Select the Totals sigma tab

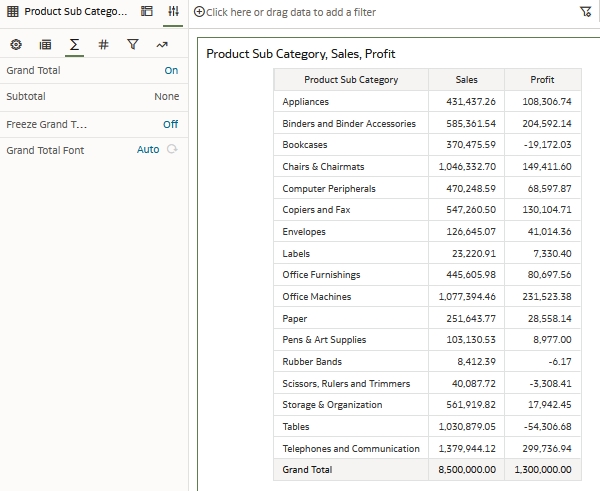click(x=74, y=44)
